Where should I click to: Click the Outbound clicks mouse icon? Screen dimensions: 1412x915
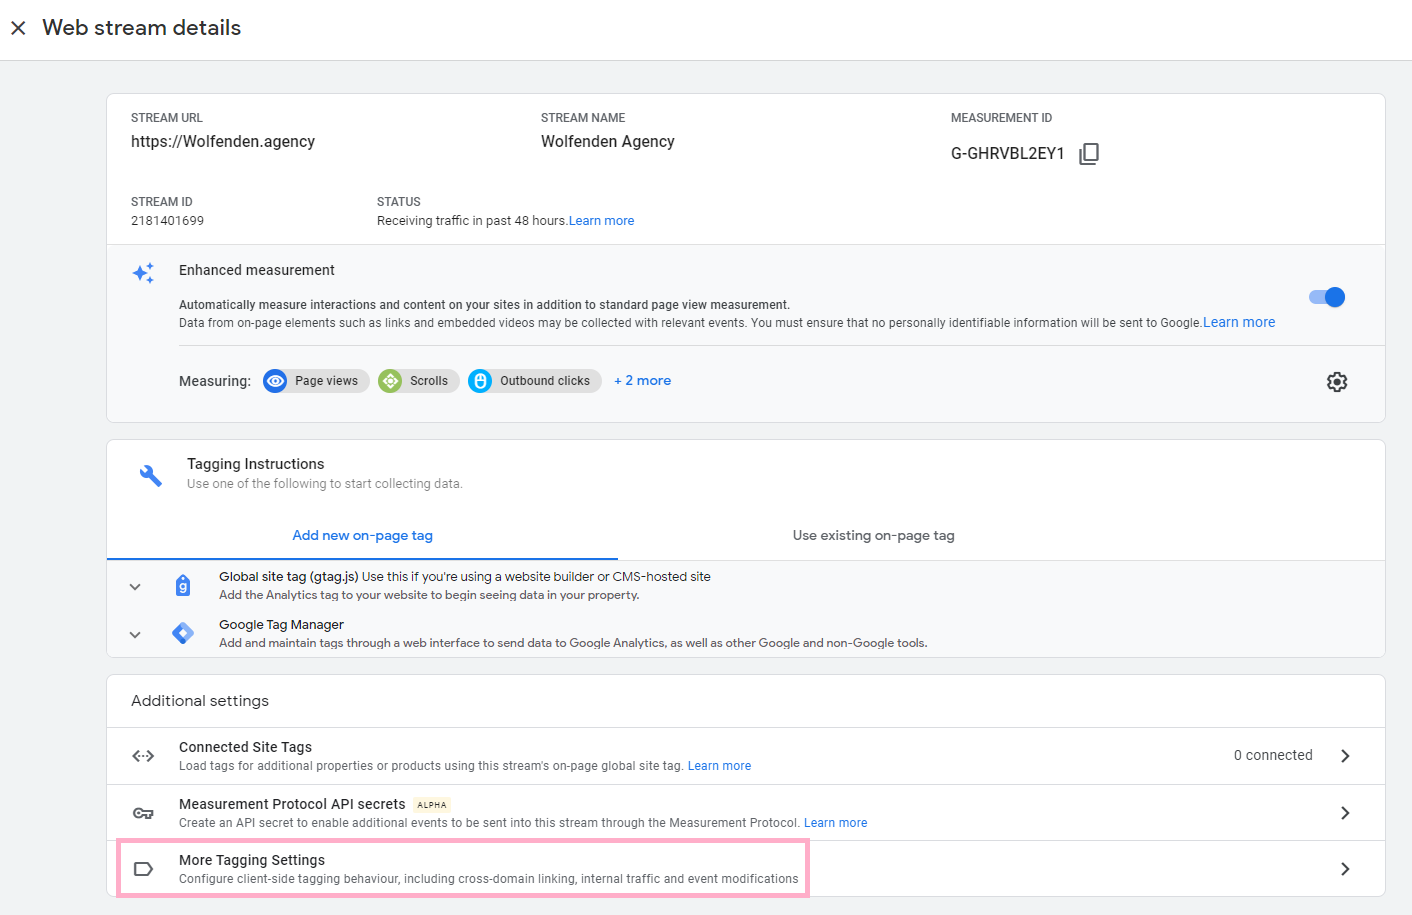[480, 381]
